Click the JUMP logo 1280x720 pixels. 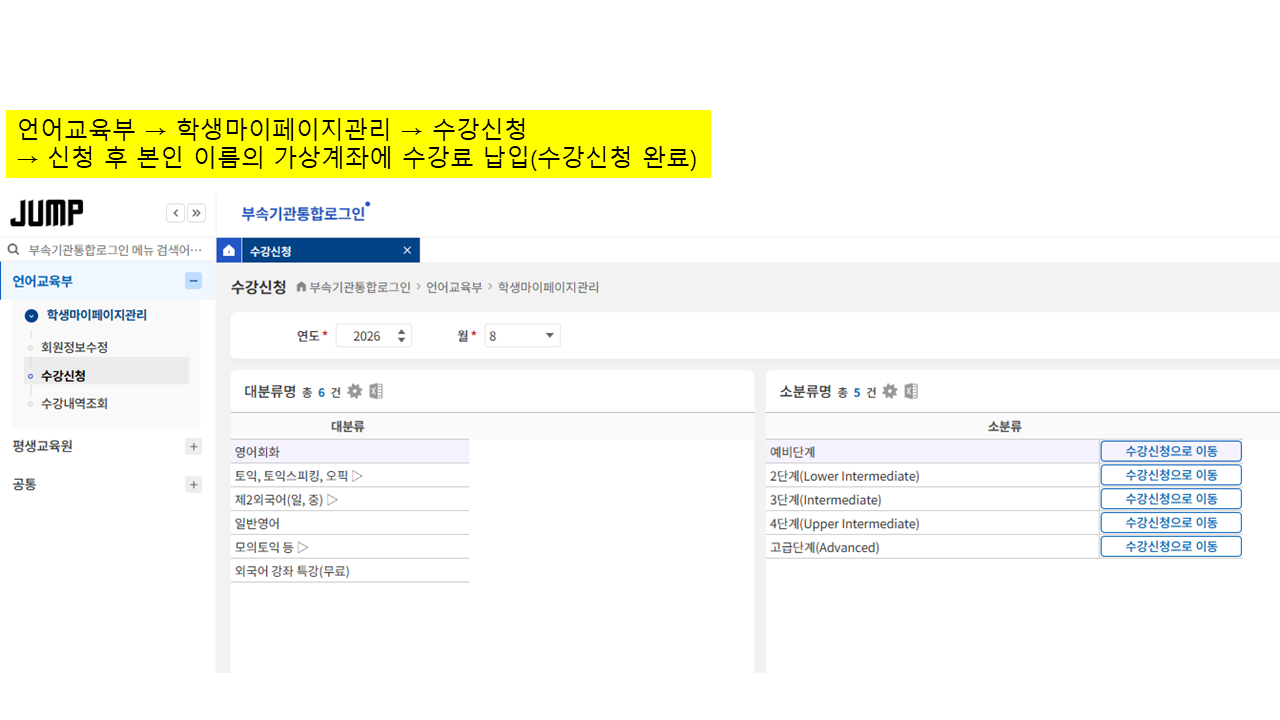(47, 213)
